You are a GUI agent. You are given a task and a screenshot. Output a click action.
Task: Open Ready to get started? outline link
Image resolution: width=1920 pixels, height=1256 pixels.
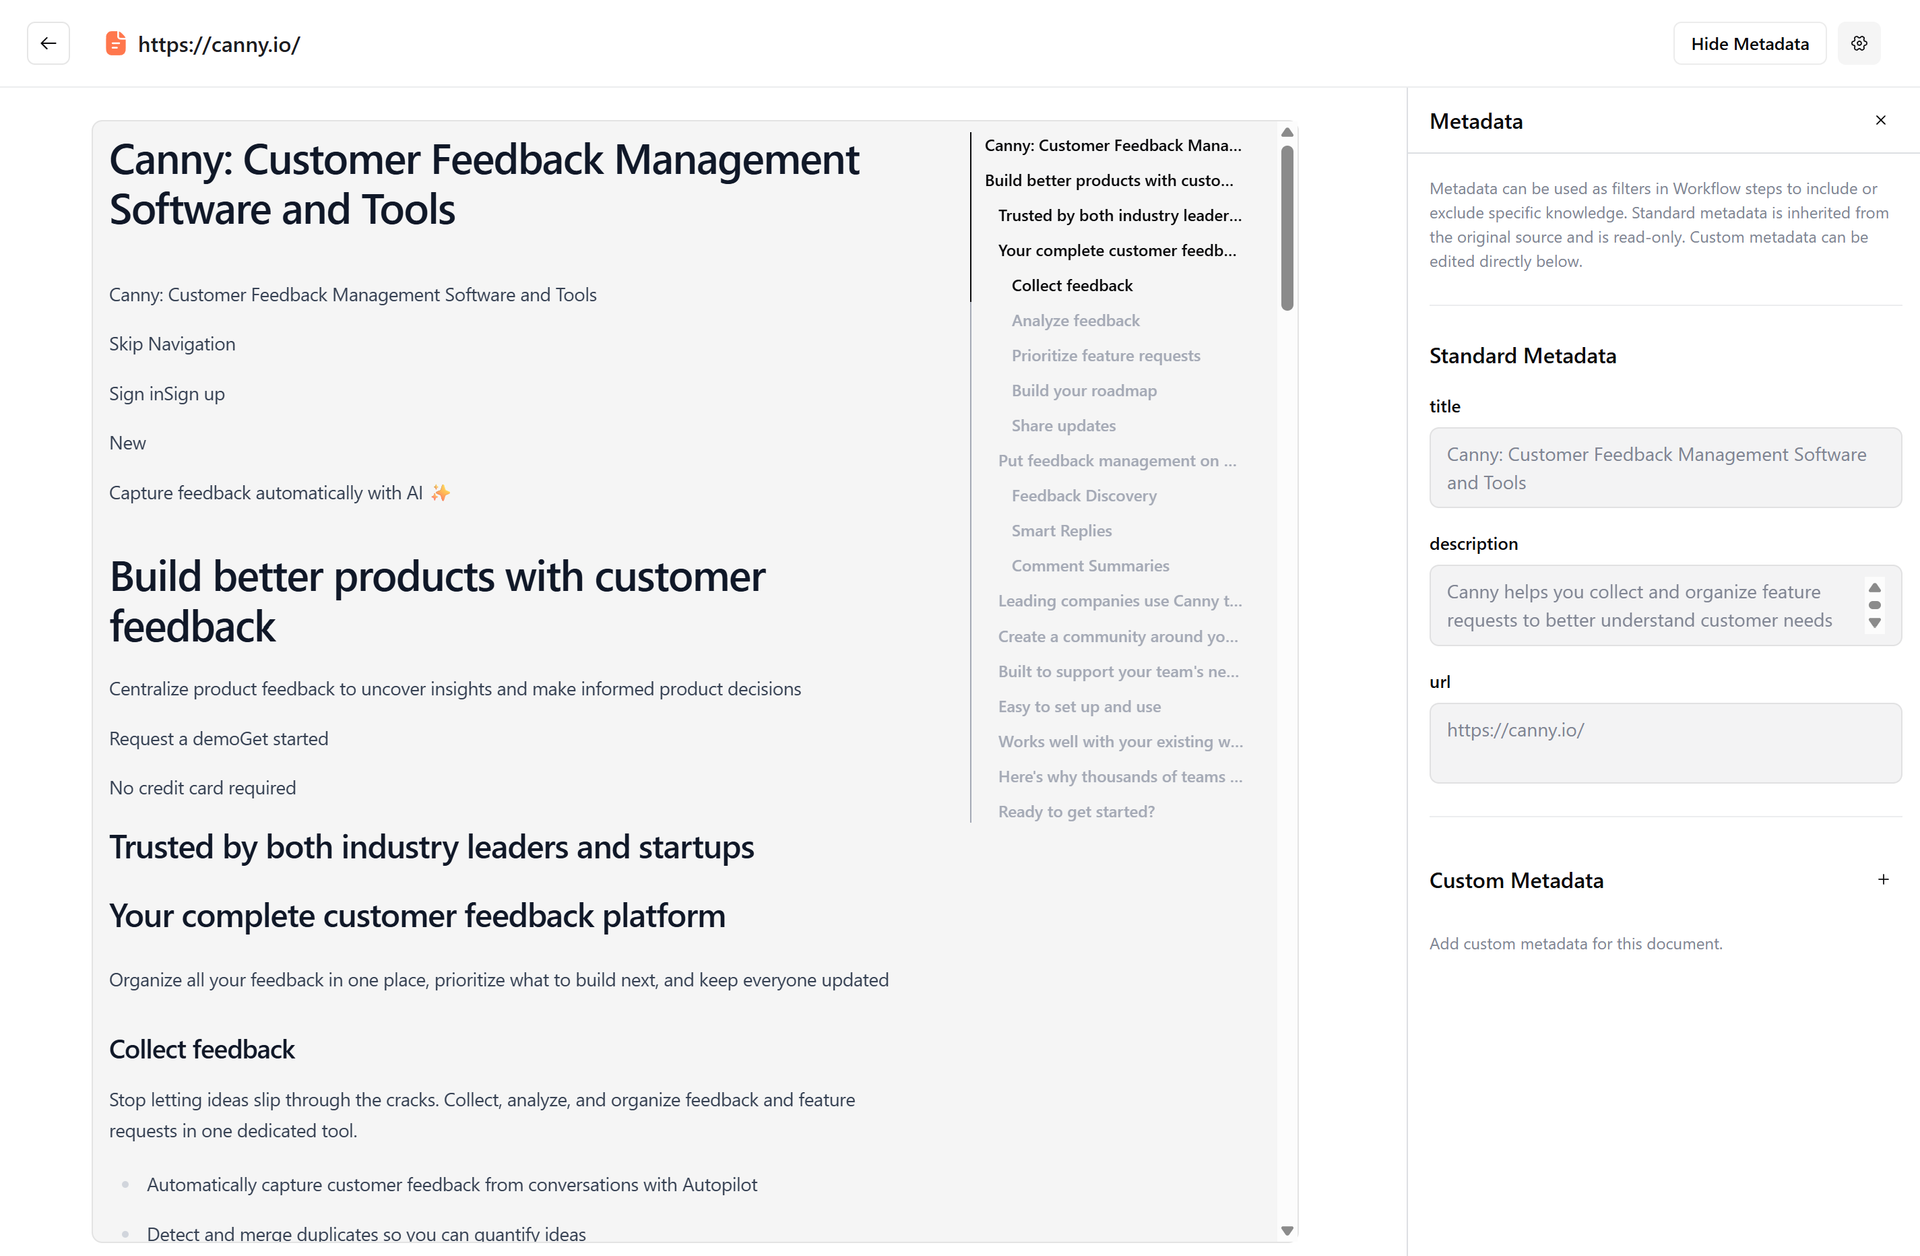(1076, 812)
